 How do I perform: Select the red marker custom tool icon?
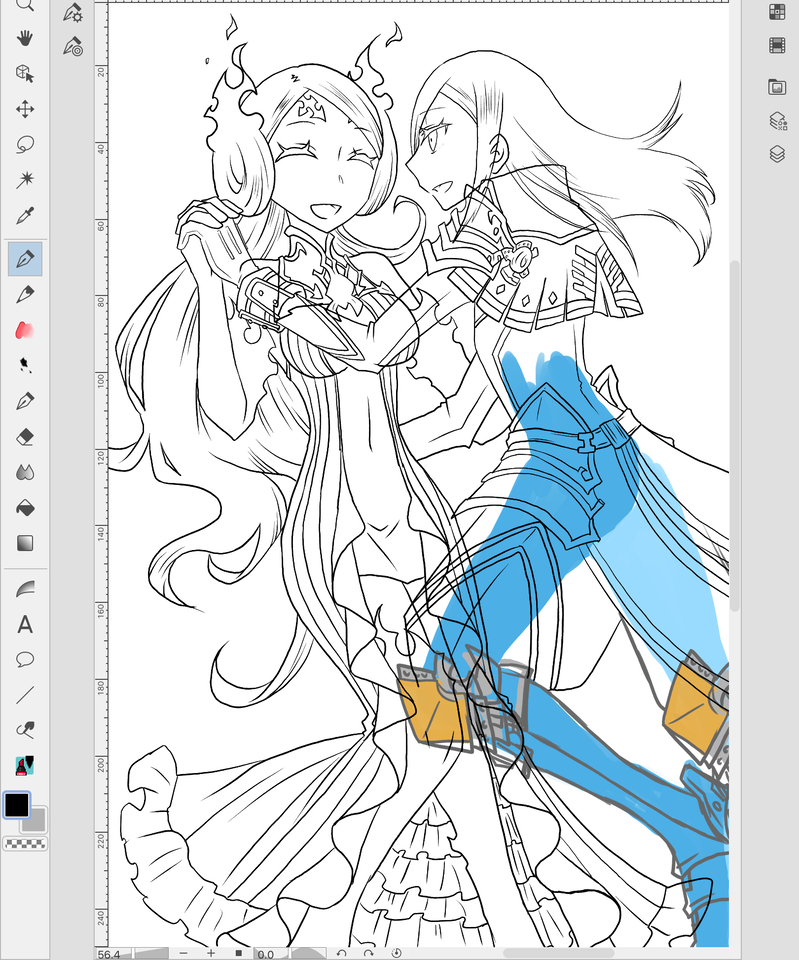pyautogui.click(x=24, y=765)
